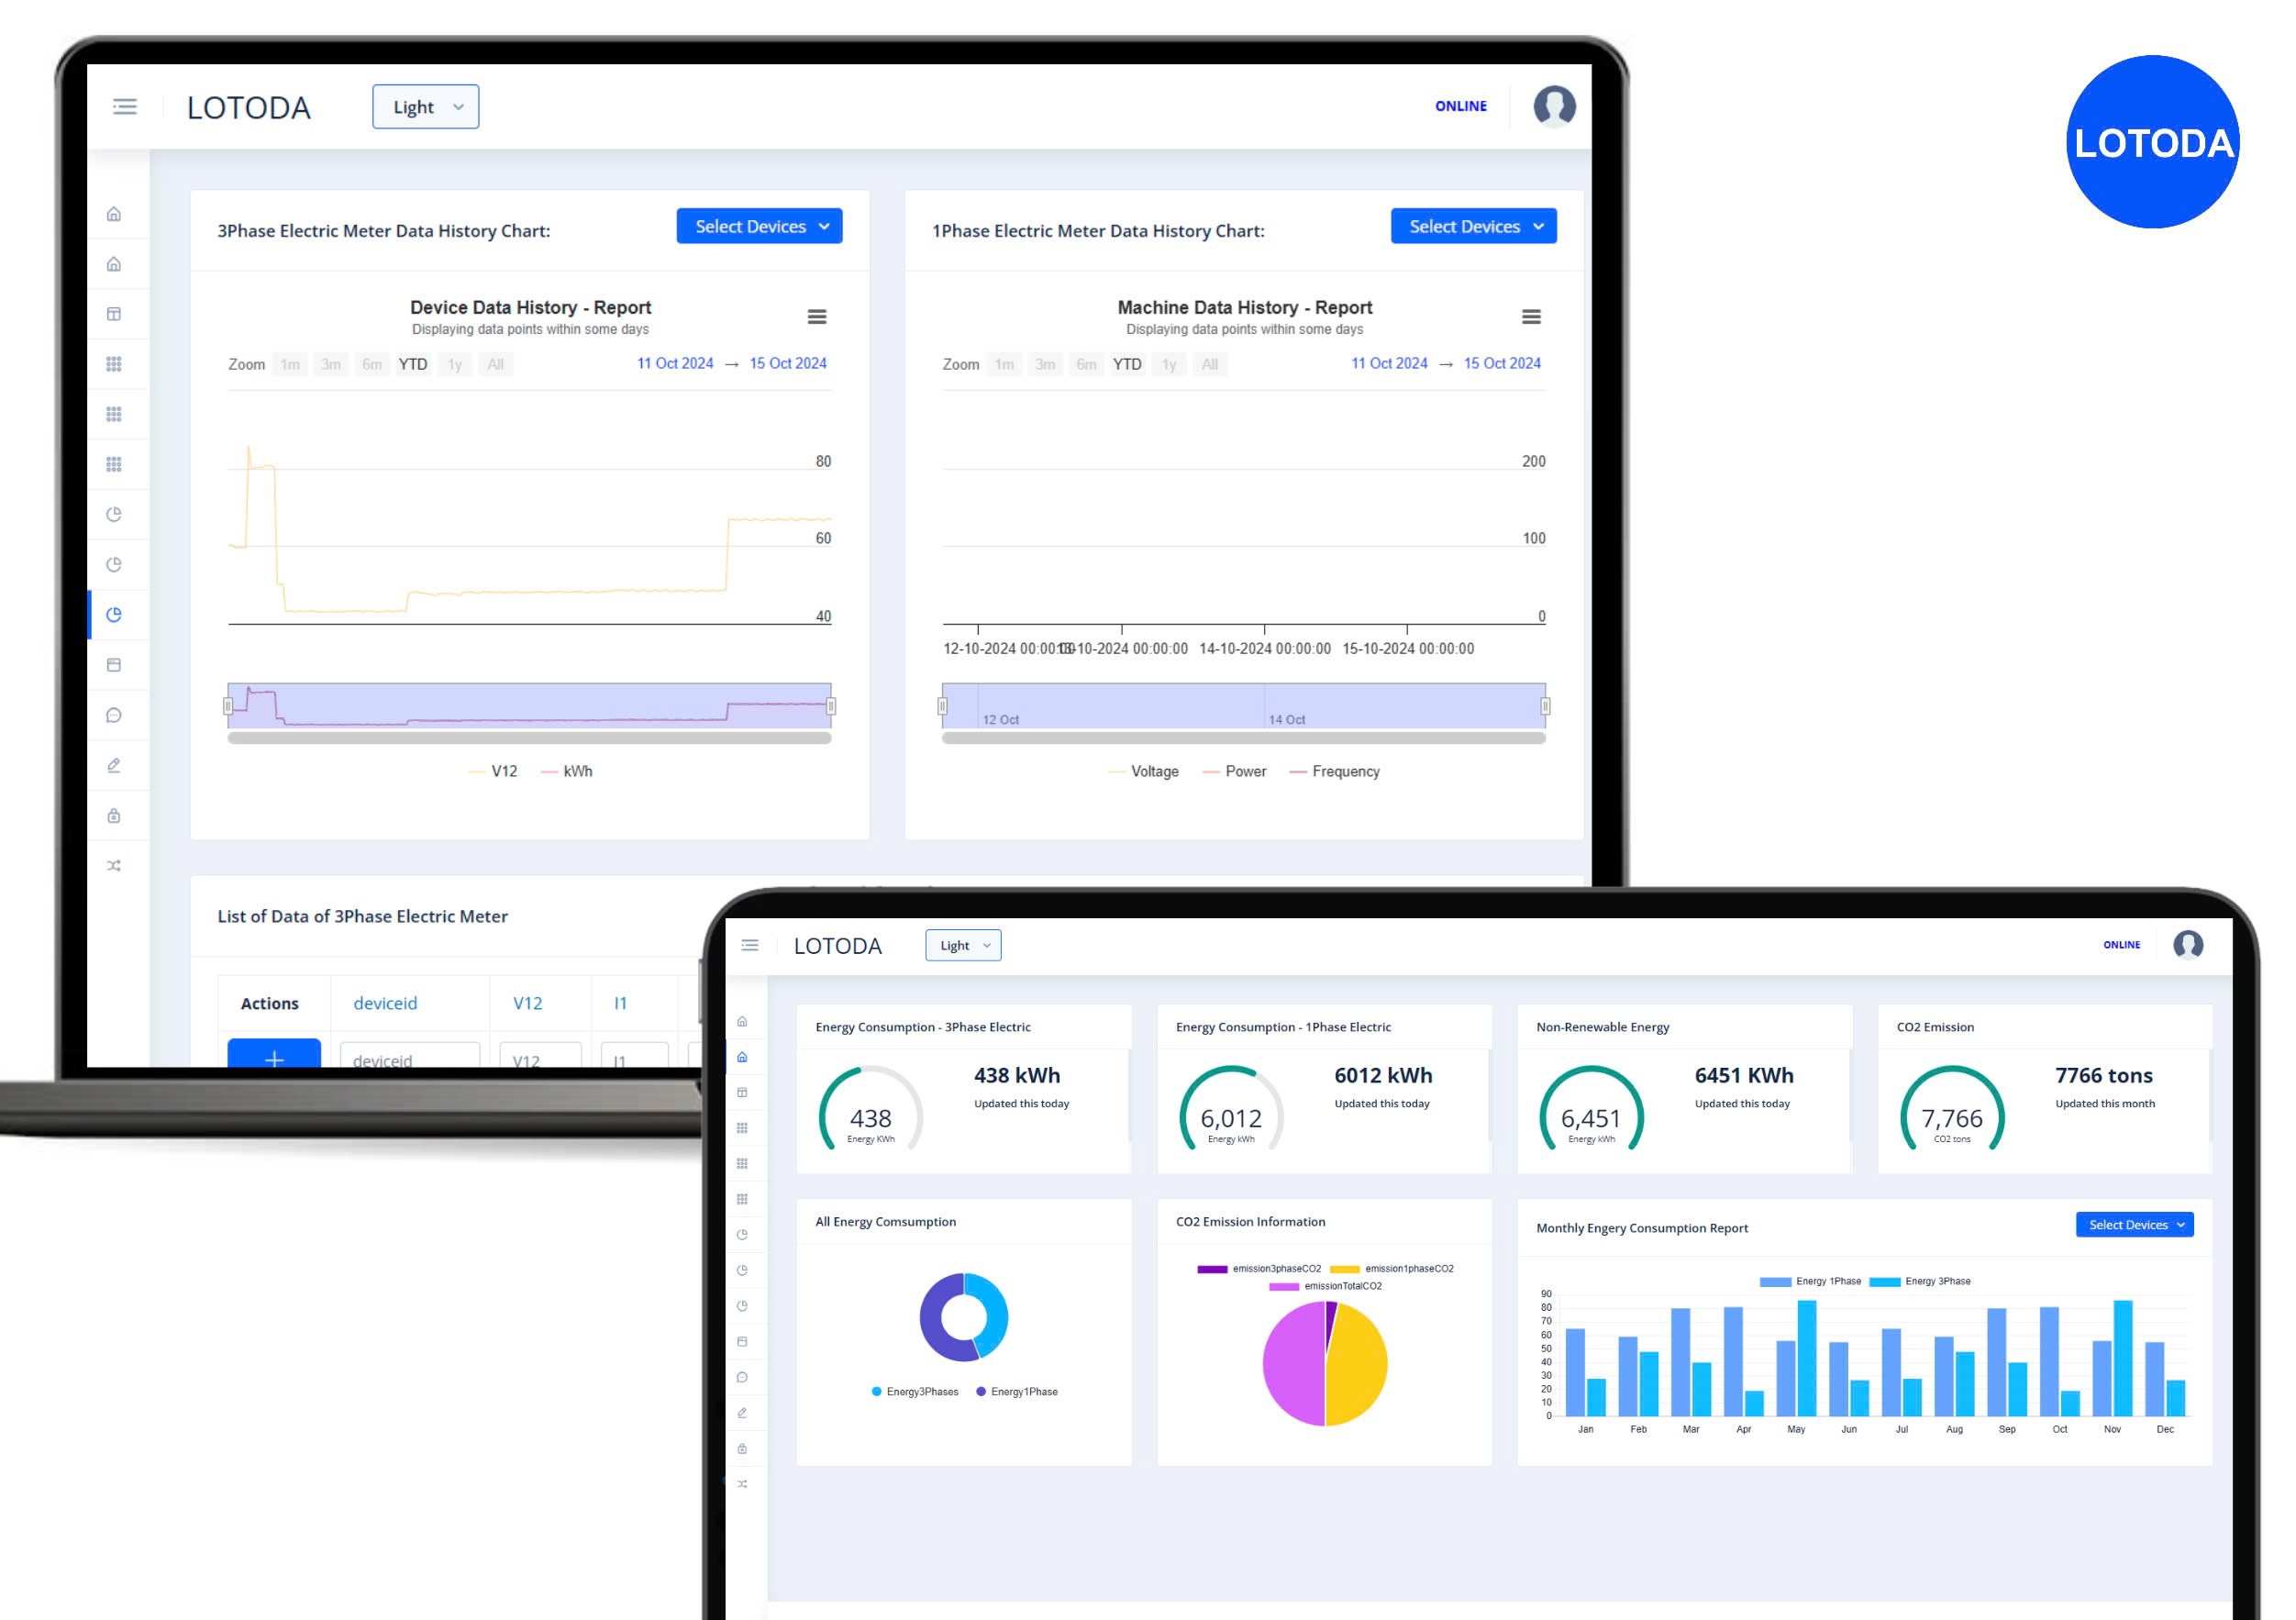Sort by the deviceid column header
This screenshot has width=2296, height=1620.
(x=385, y=1003)
